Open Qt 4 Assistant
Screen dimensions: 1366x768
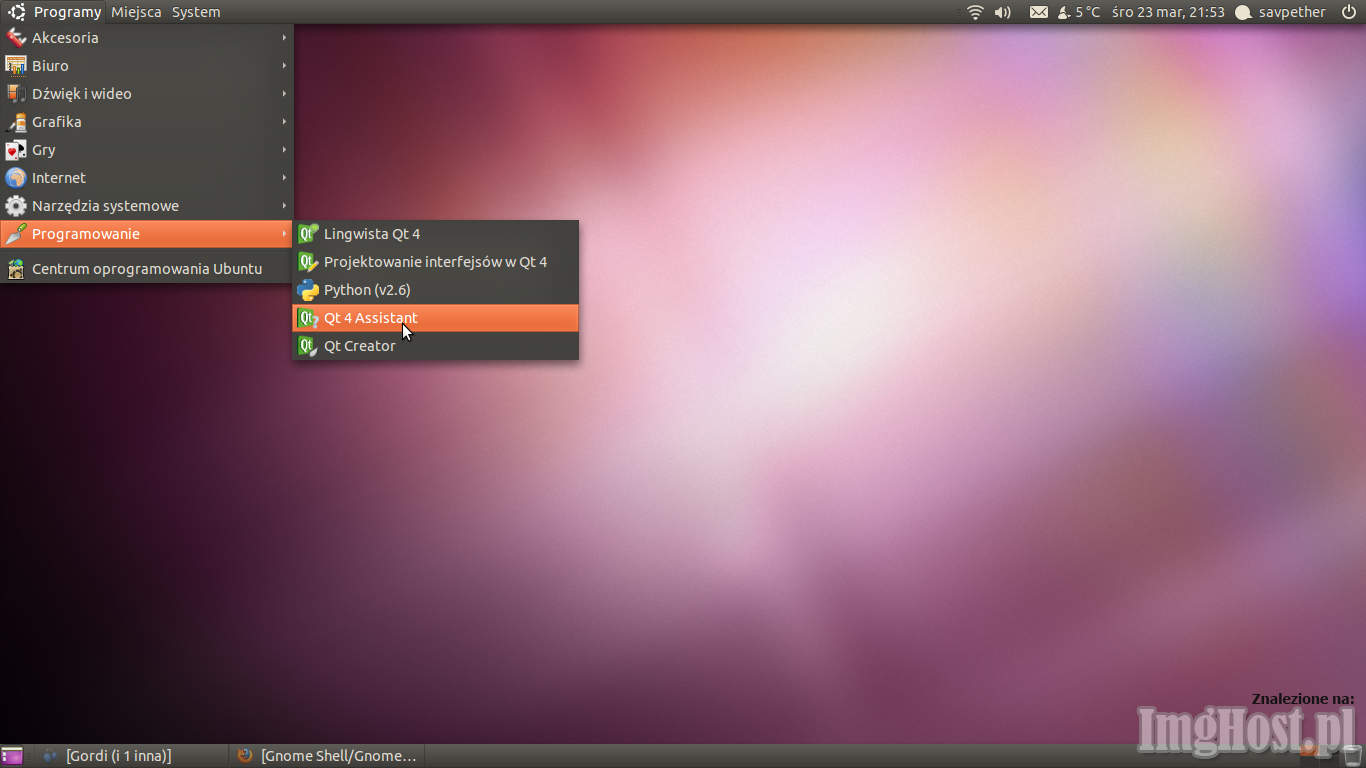coord(435,318)
